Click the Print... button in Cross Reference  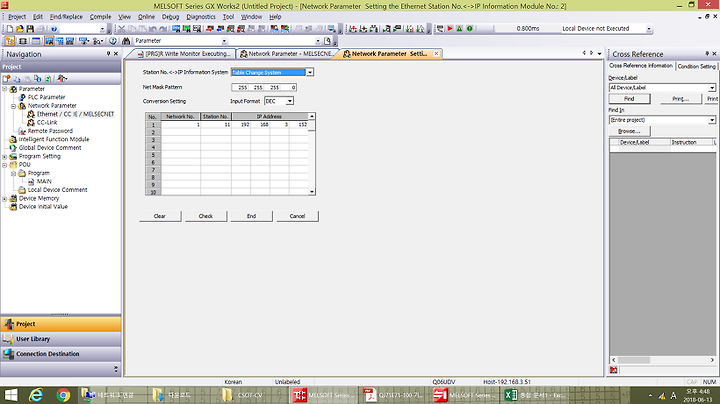[x=681, y=99]
